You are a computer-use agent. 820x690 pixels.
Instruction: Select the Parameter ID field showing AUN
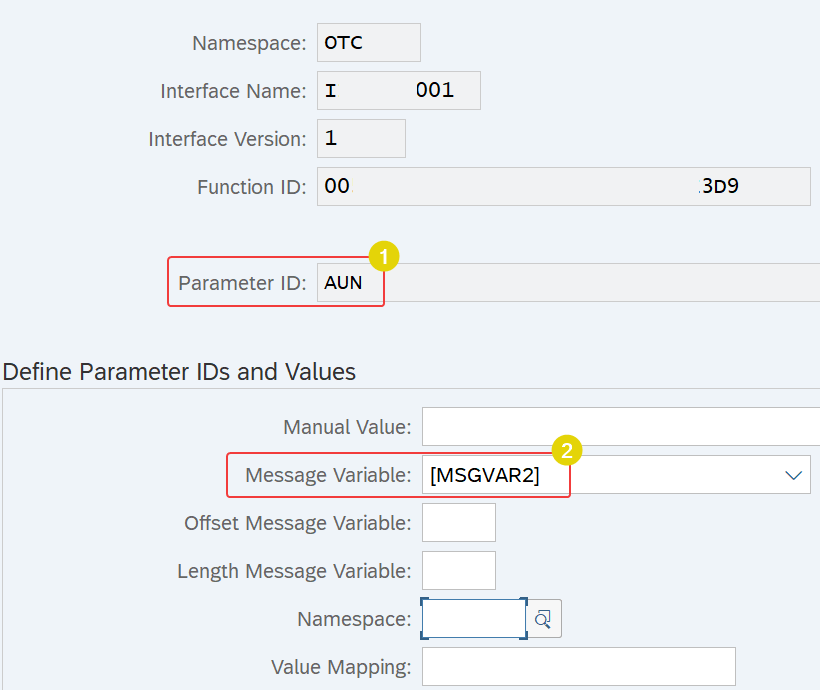tap(568, 282)
